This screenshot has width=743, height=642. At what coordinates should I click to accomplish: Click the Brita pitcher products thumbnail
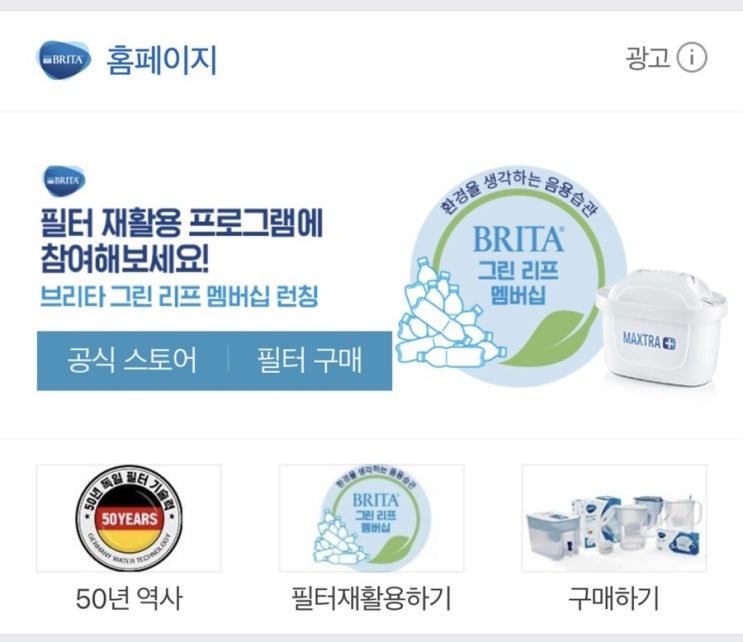tap(614, 518)
